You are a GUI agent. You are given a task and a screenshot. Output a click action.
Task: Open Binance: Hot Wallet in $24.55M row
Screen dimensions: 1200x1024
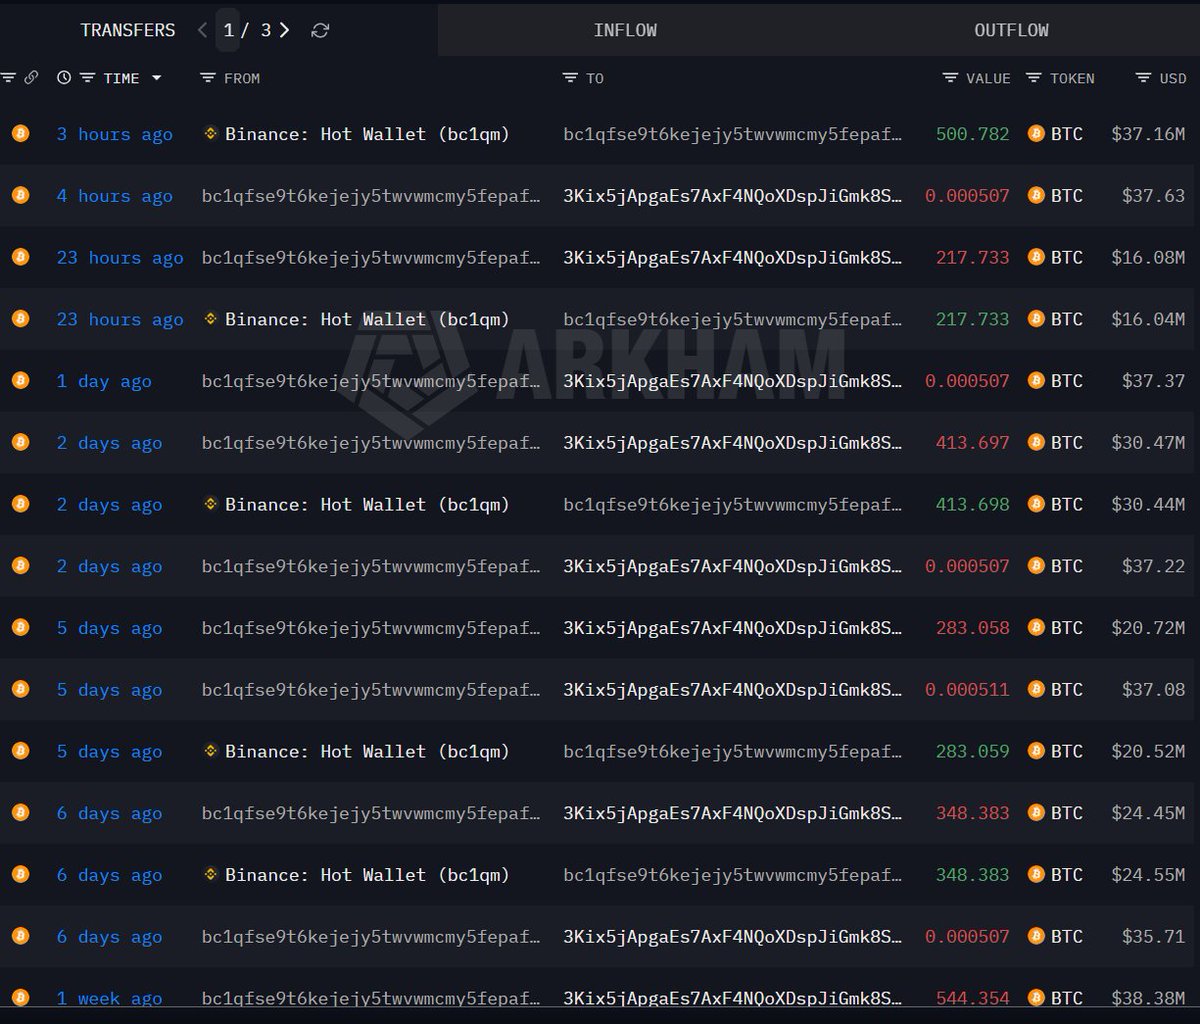(x=367, y=874)
